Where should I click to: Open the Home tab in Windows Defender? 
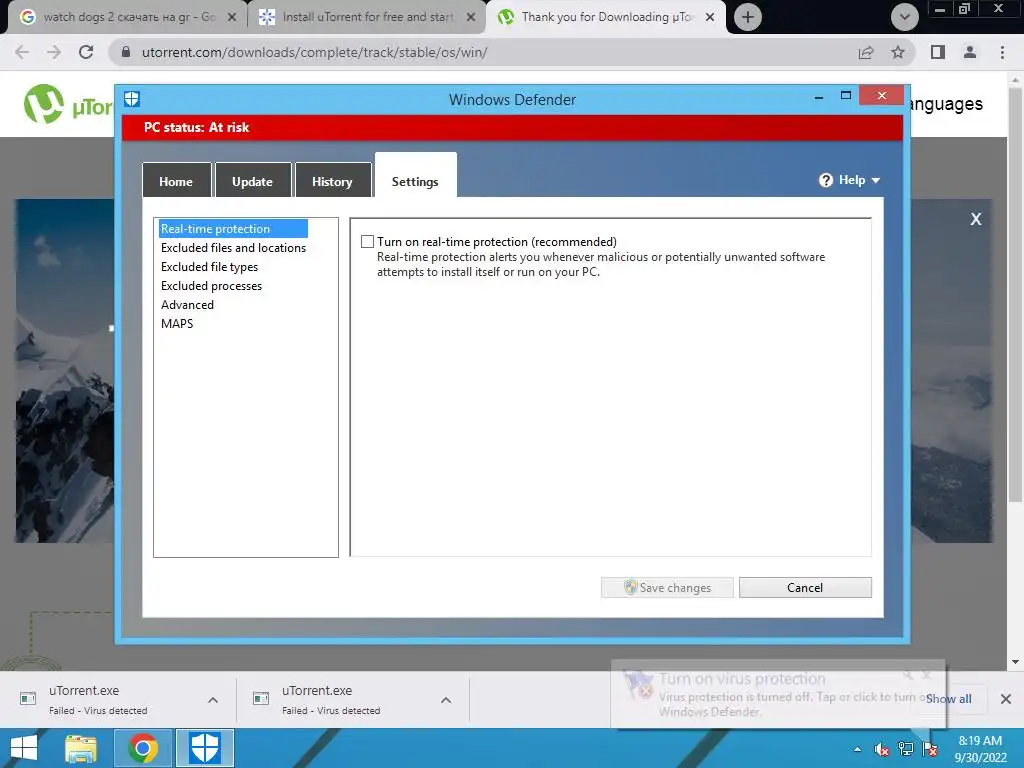pyautogui.click(x=176, y=181)
